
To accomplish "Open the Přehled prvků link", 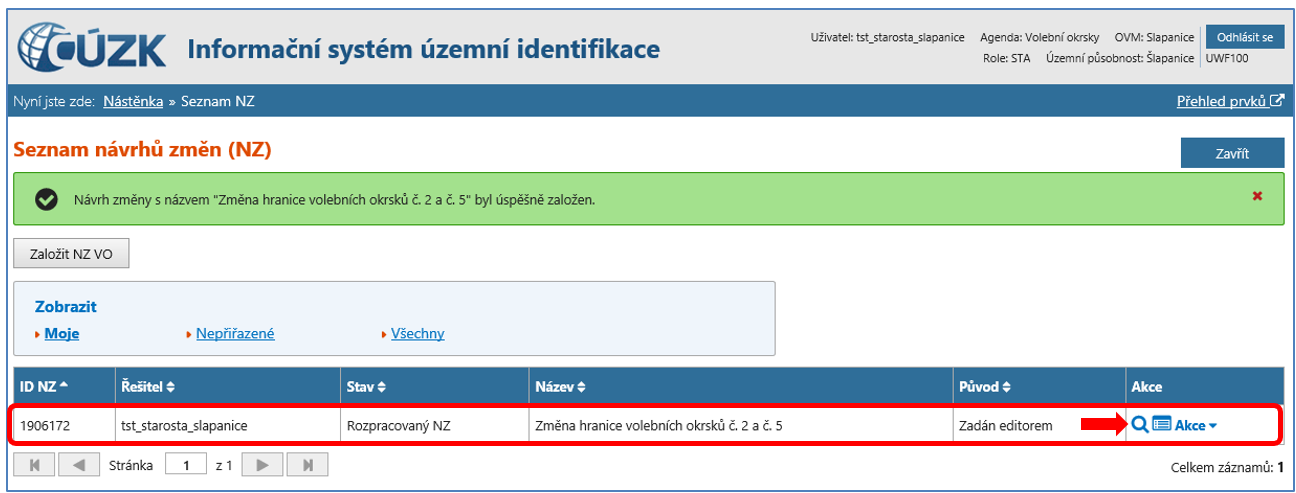I will 1229,101.
